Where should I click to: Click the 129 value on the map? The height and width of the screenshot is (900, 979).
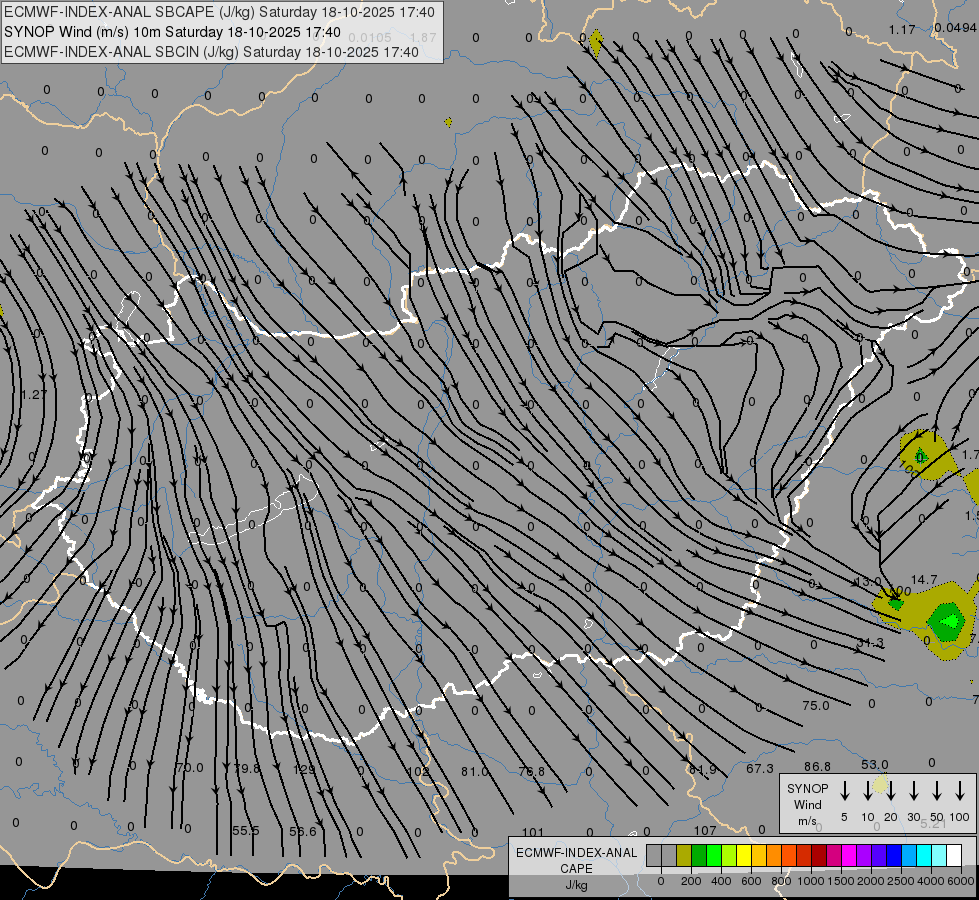pos(304,769)
